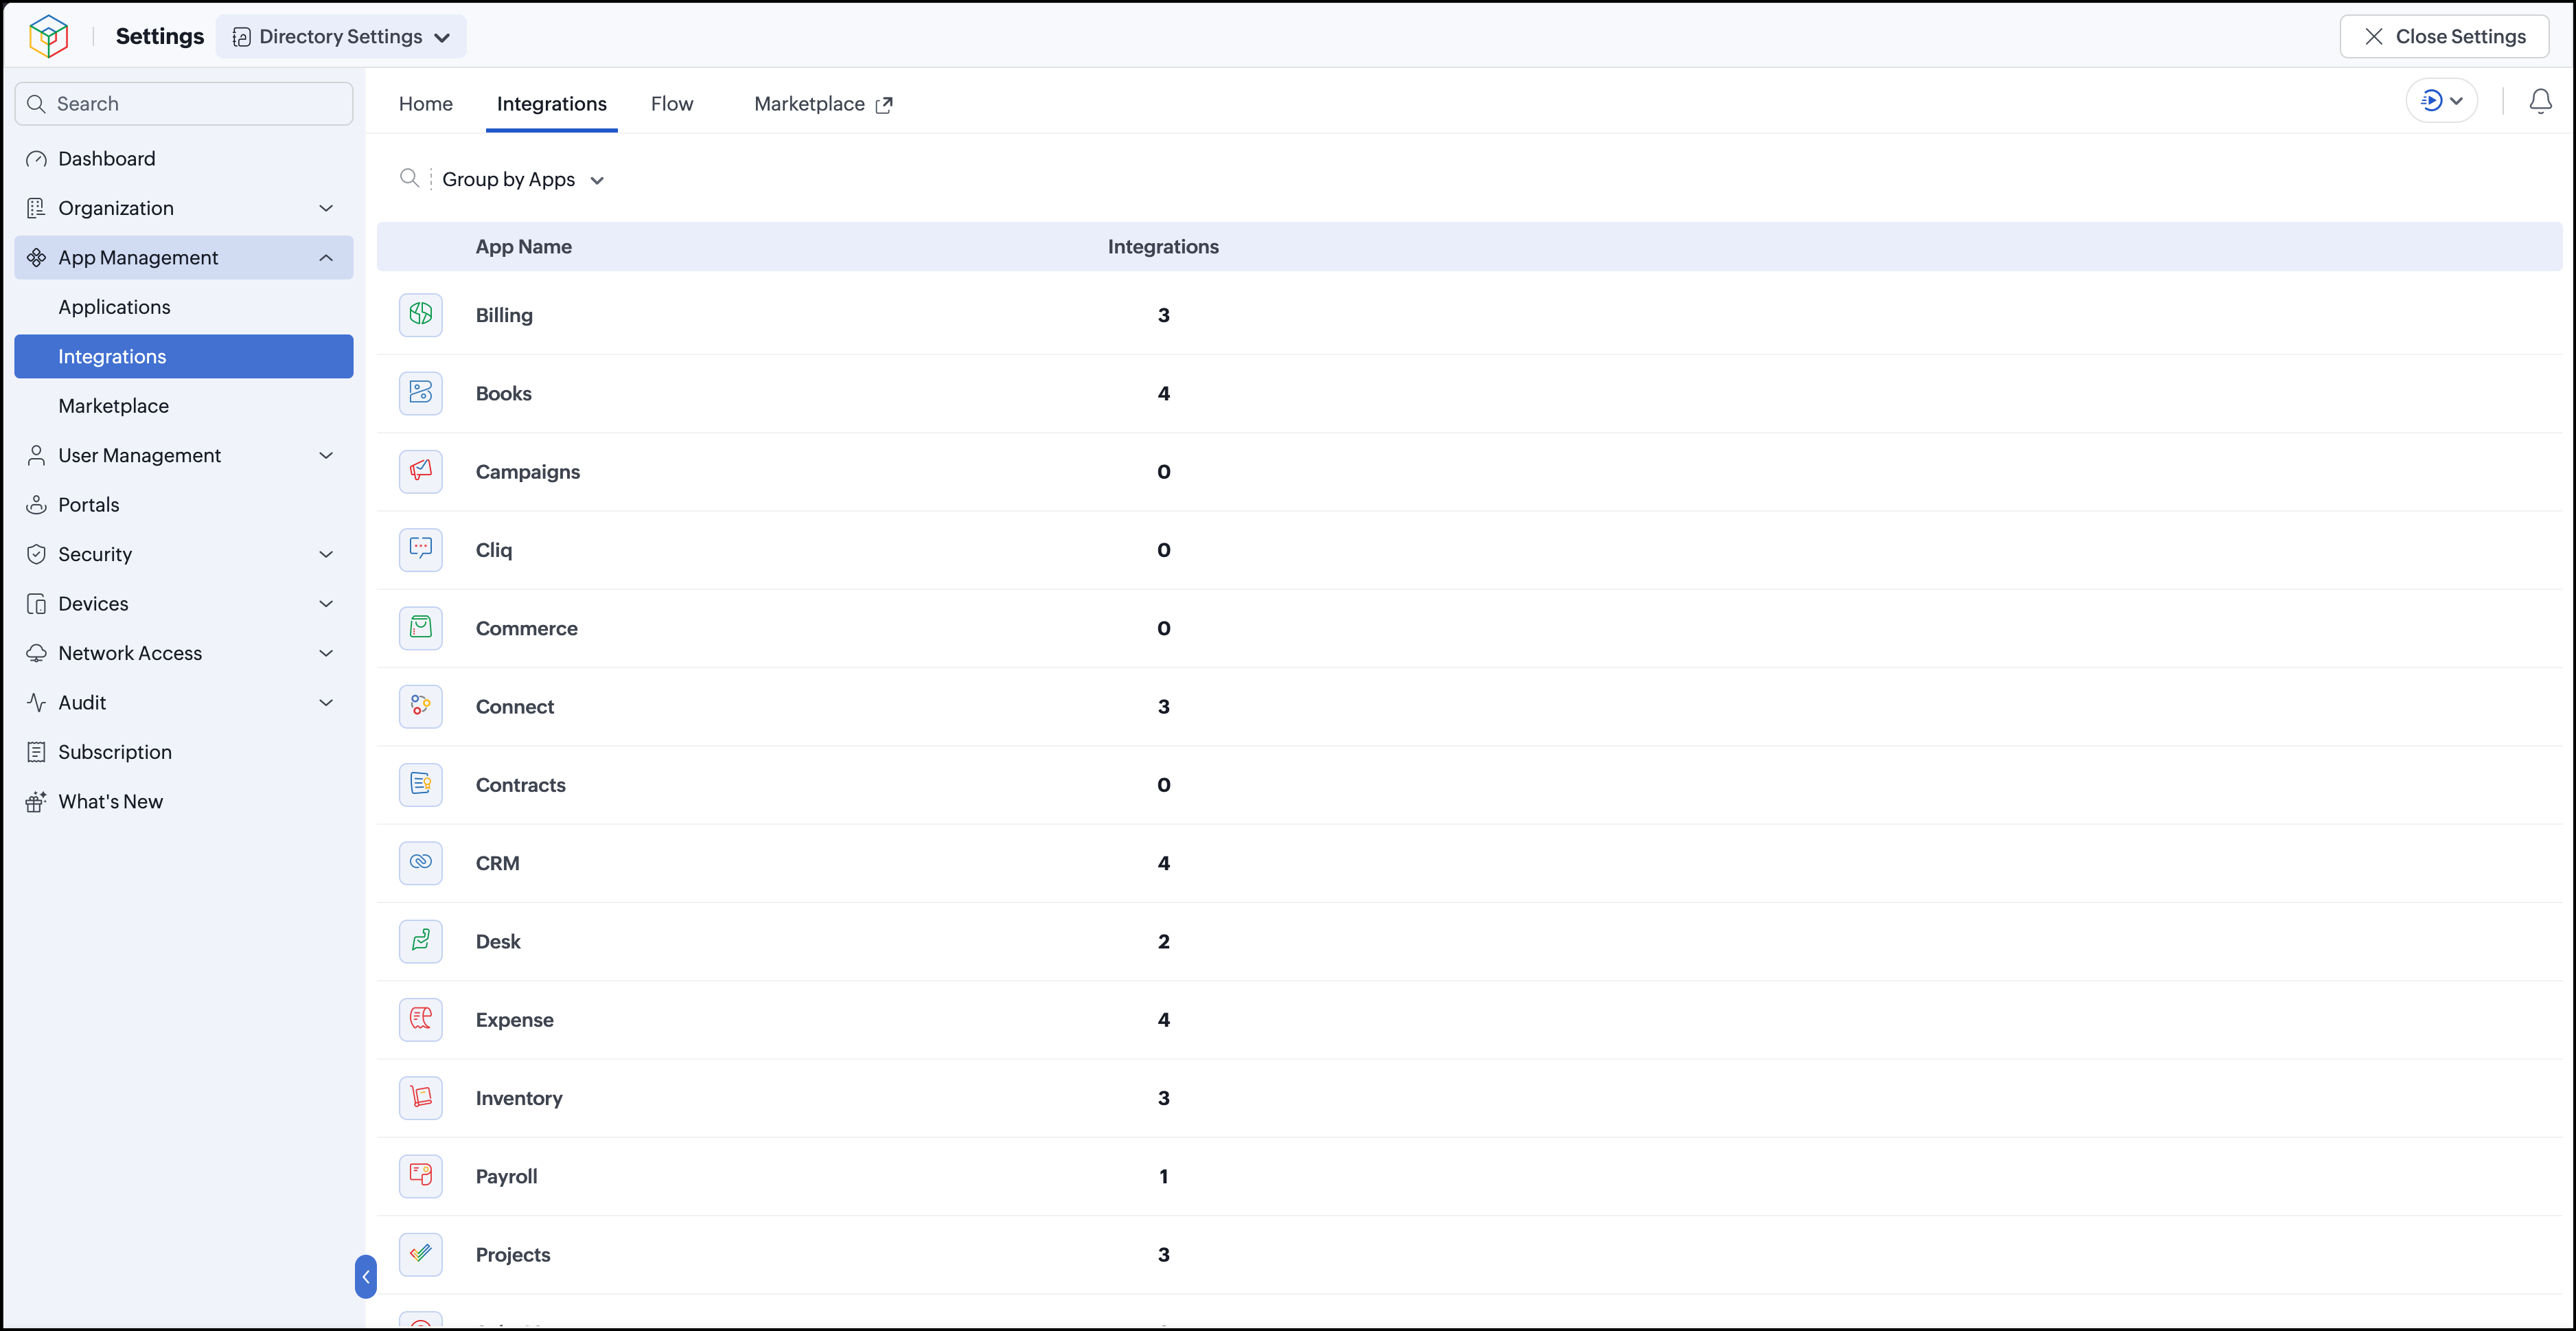
Task: Click the Books app name
Action: click(504, 393)
